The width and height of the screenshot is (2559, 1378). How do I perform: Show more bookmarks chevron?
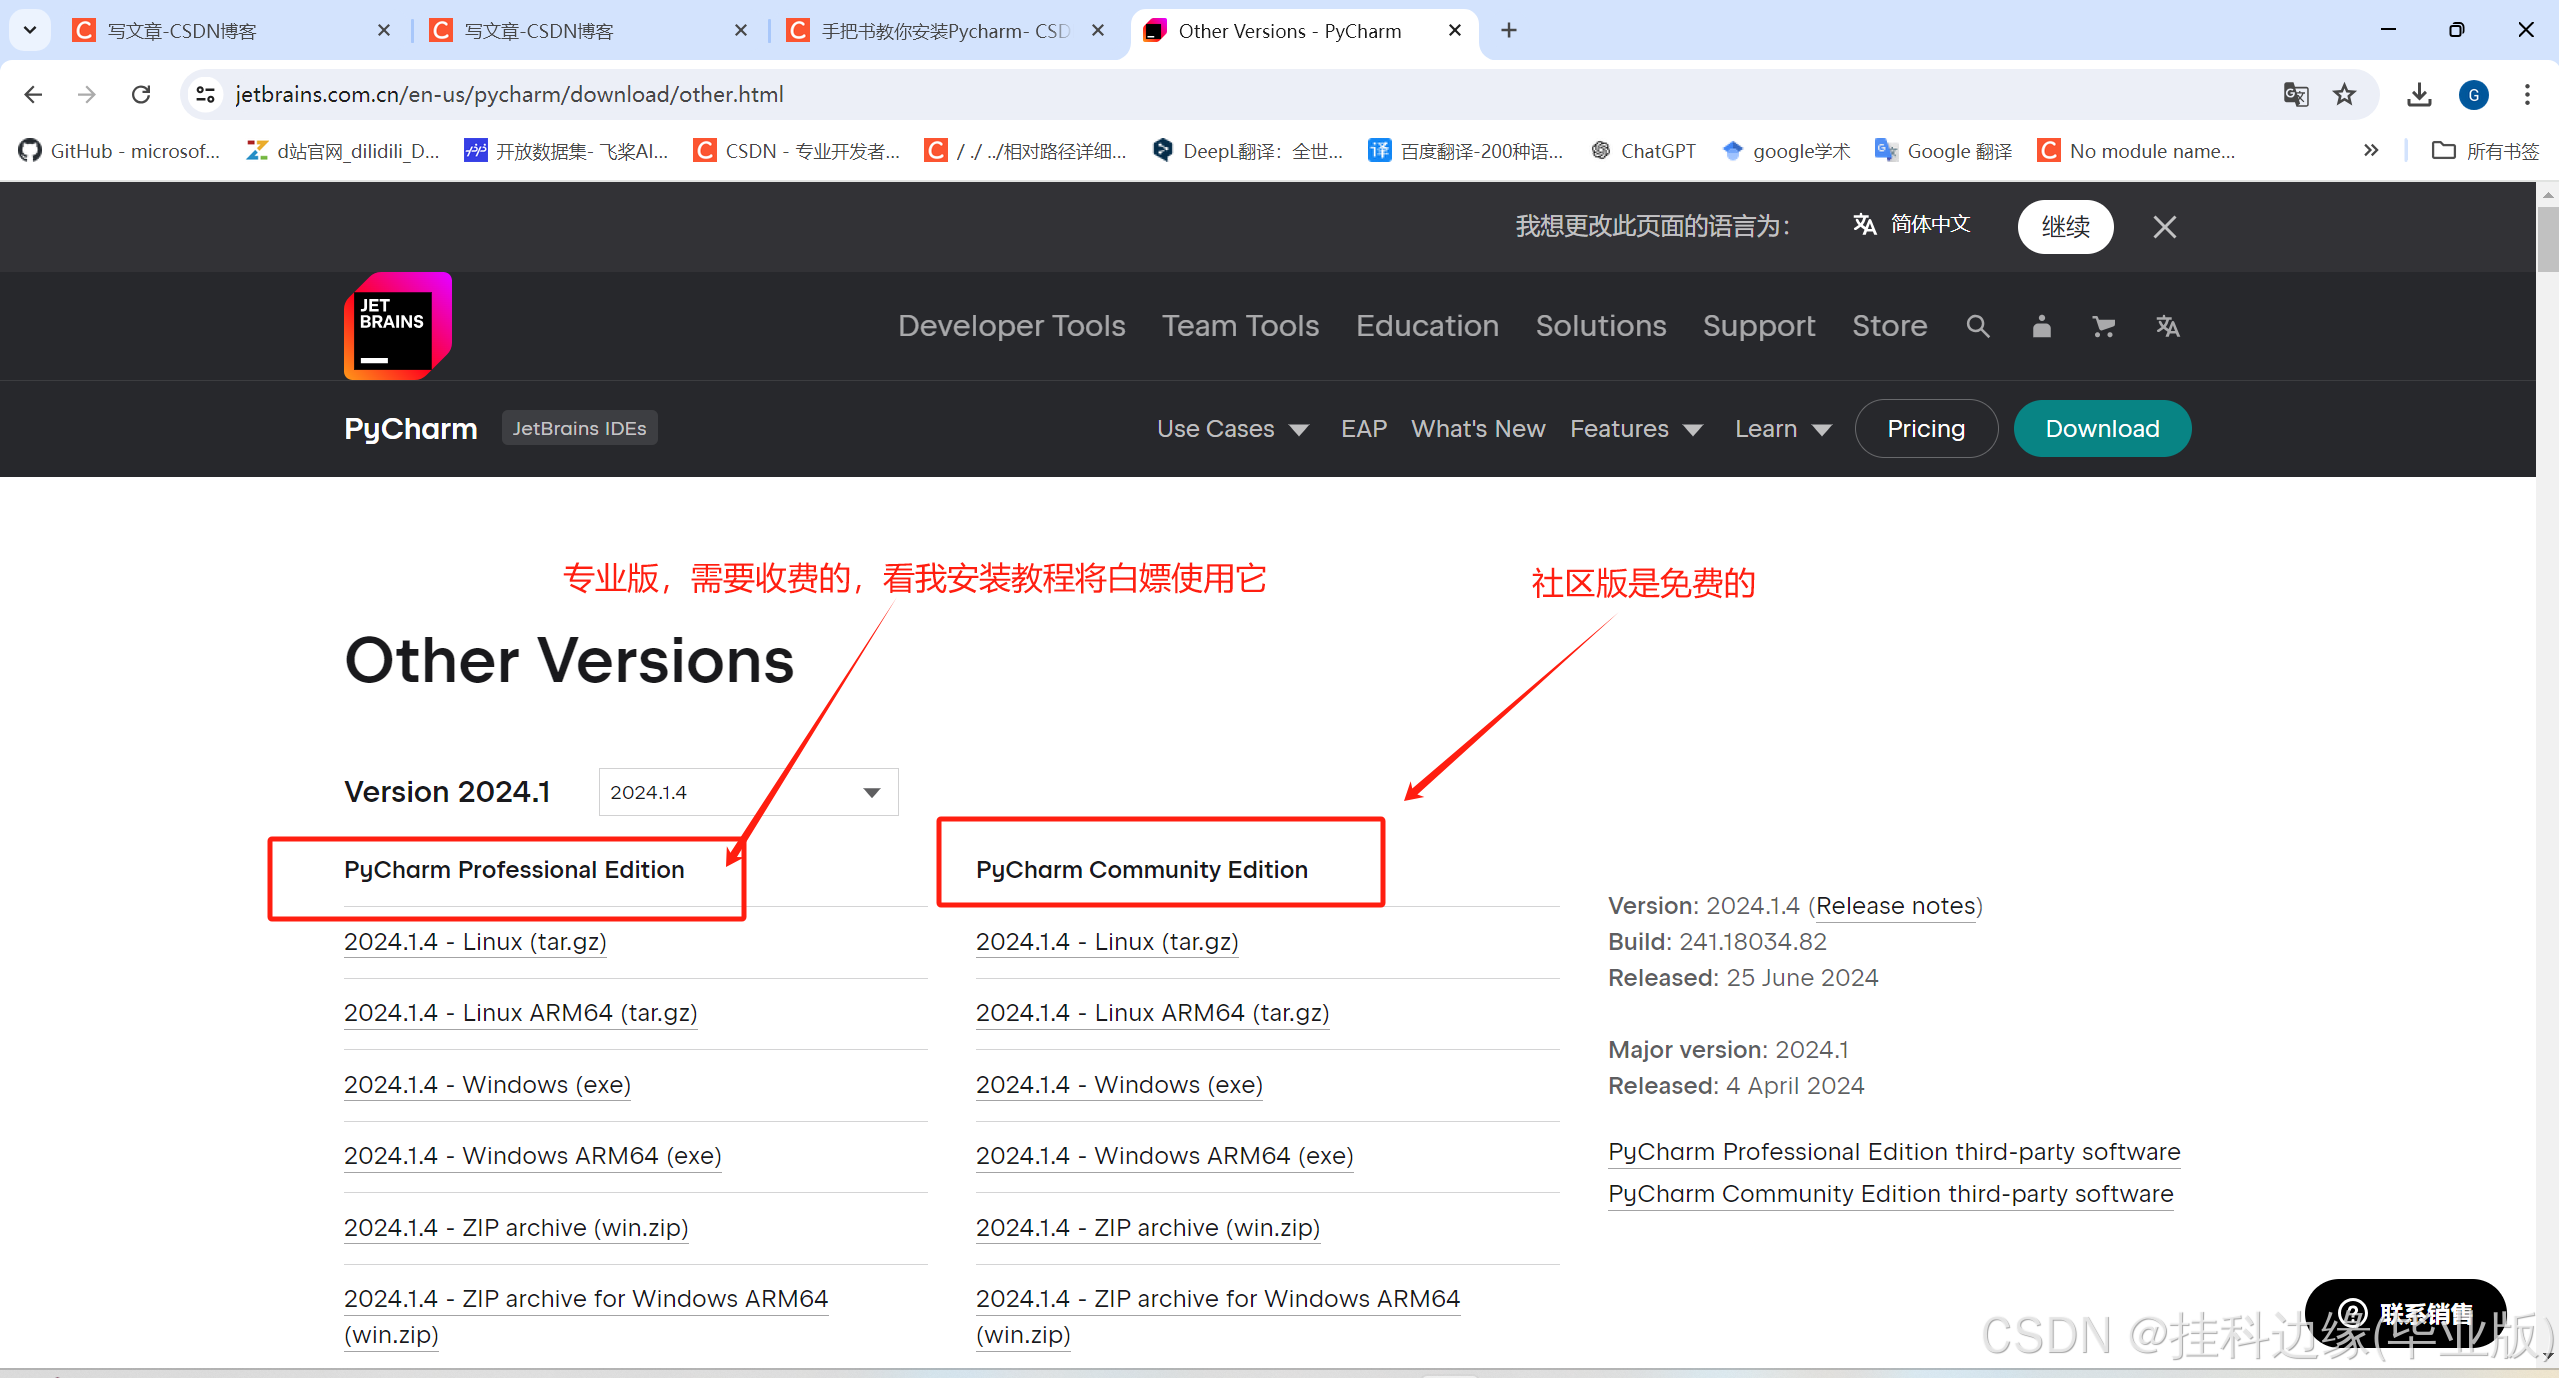point(2371,151)
